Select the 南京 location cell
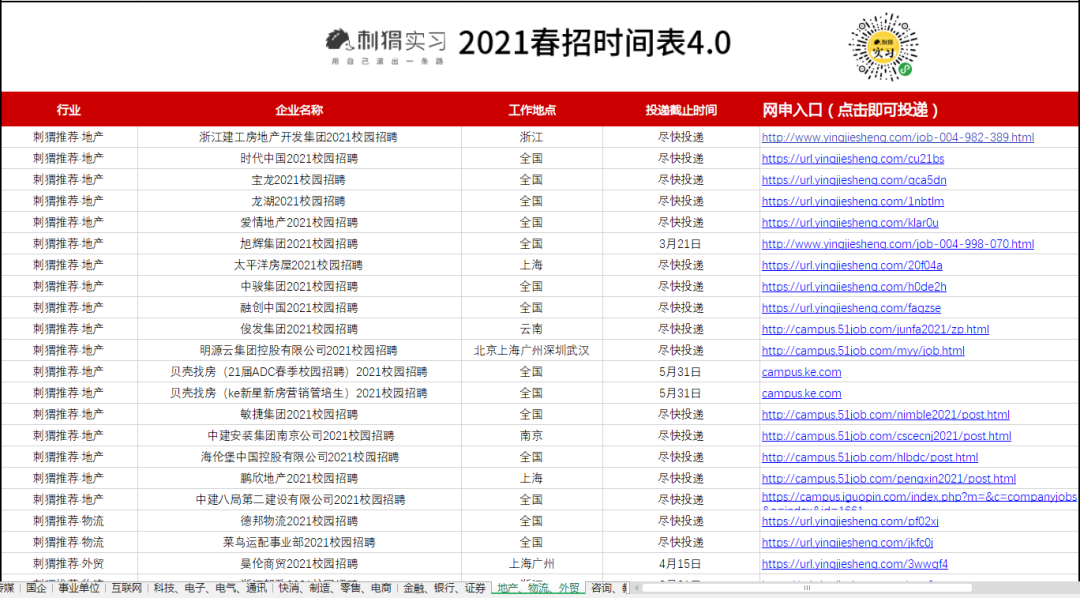The width and height of the screenshot is (1080, 598). (x=531, y=436)
